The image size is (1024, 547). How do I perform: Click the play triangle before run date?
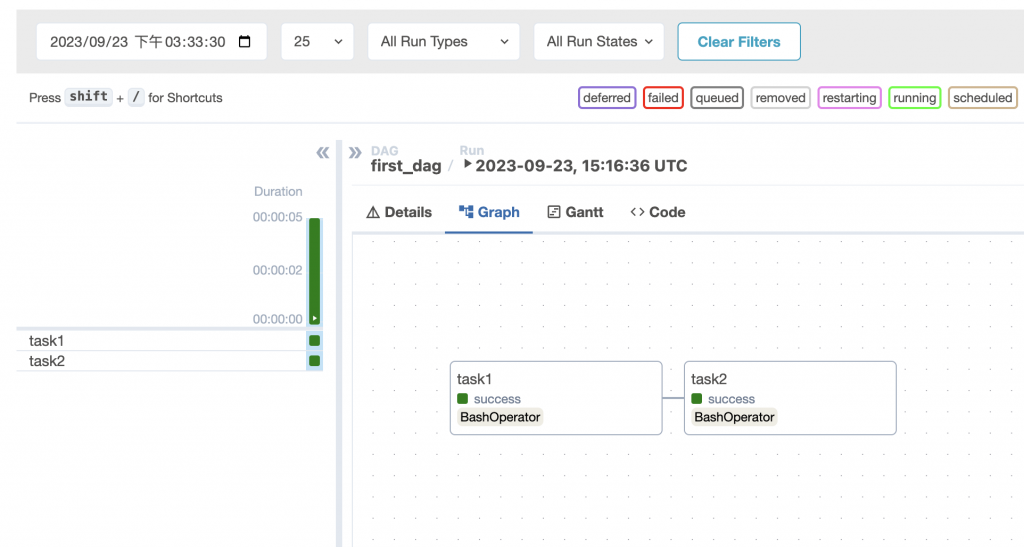[x=468, y=164]
